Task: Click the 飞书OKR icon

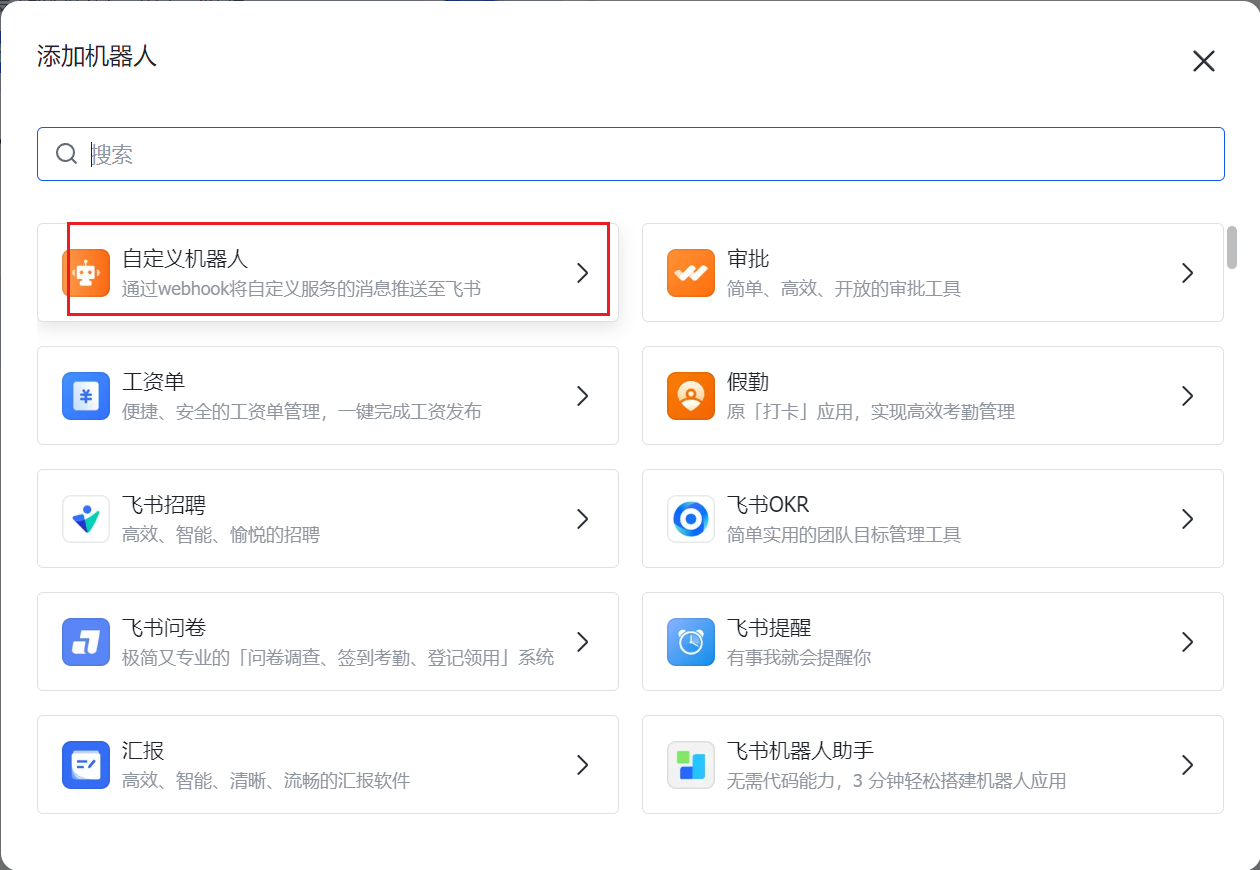Action: 691,519
